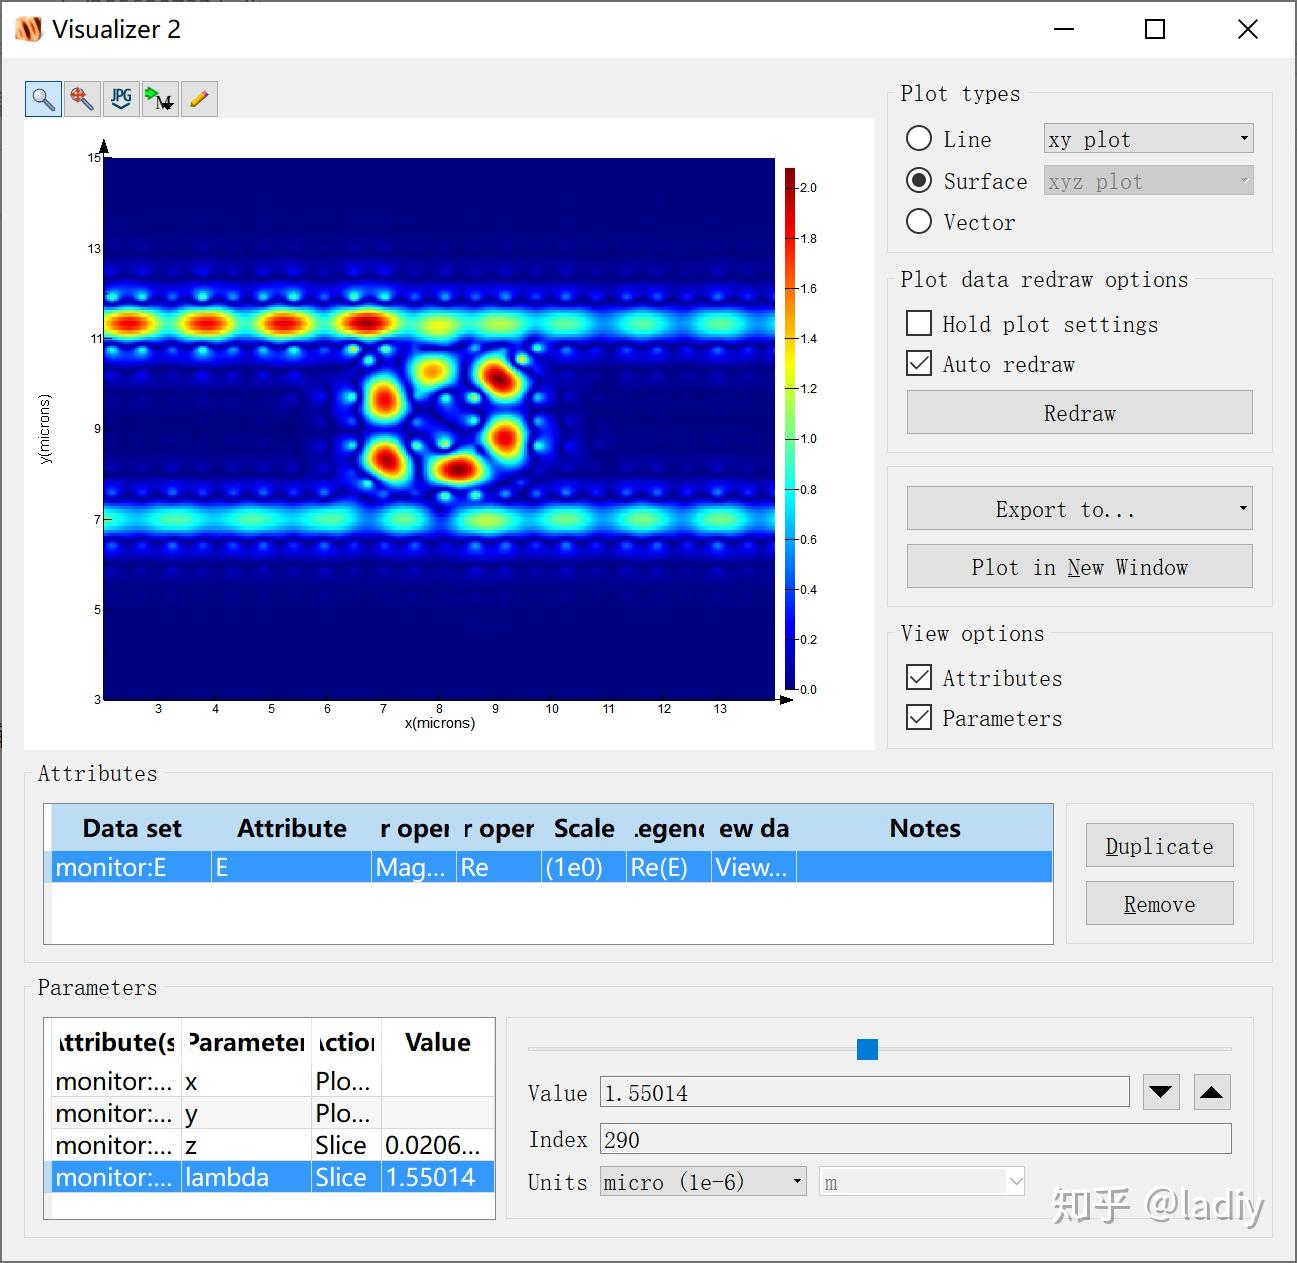1297x1263 pixels.
Task: Toggle the Parameters view option
Action: (x=919, y=717)
